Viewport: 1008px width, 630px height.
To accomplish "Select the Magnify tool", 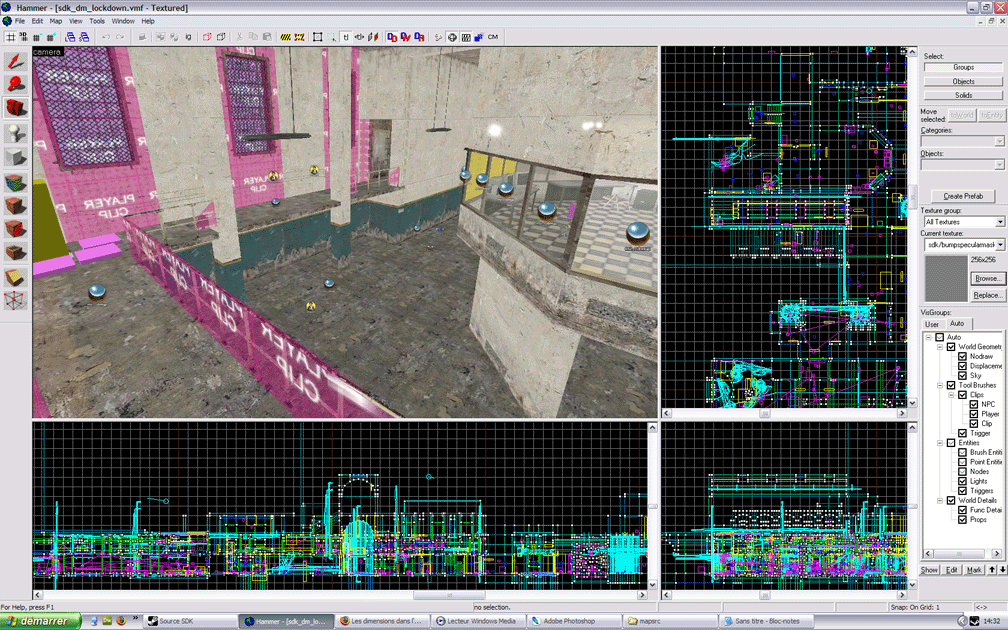I will pos(16,85).
